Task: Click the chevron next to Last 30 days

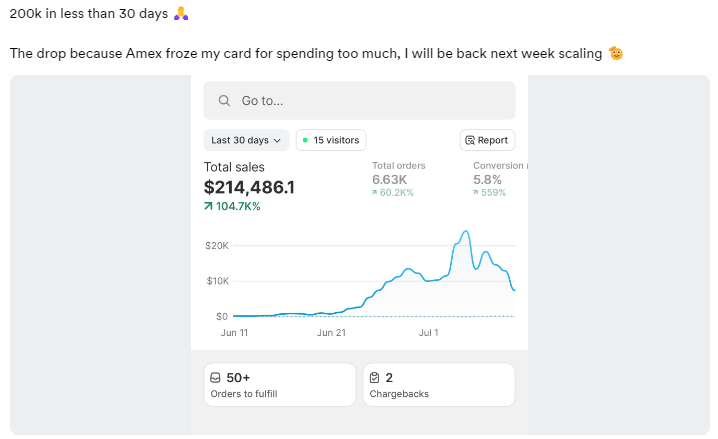Action: [277, 141]
